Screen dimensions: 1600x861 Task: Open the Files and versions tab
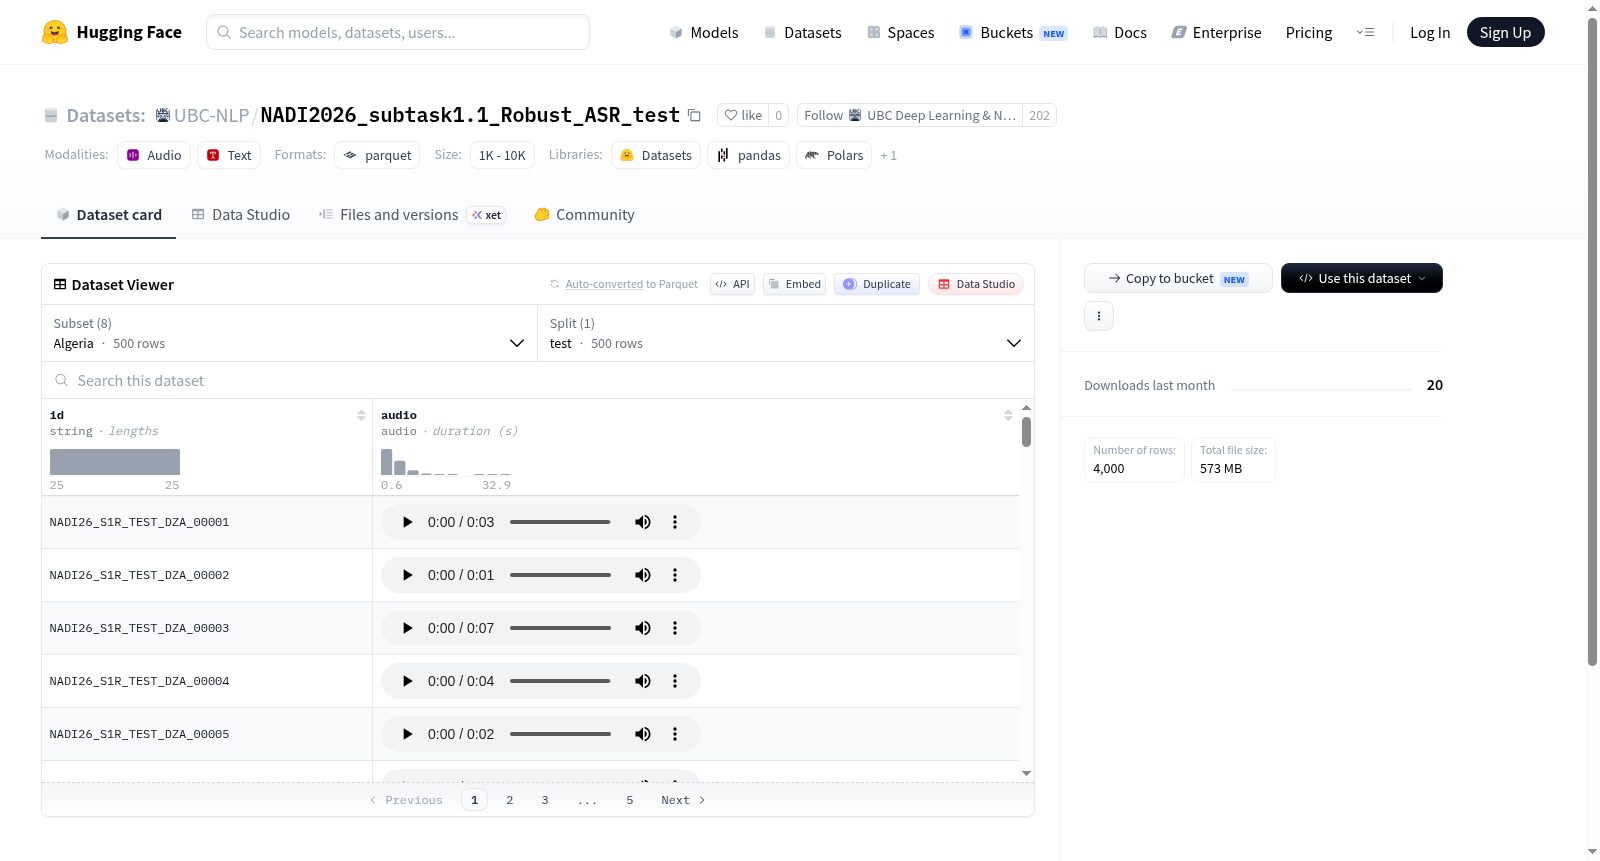click(x=412, y=215)
